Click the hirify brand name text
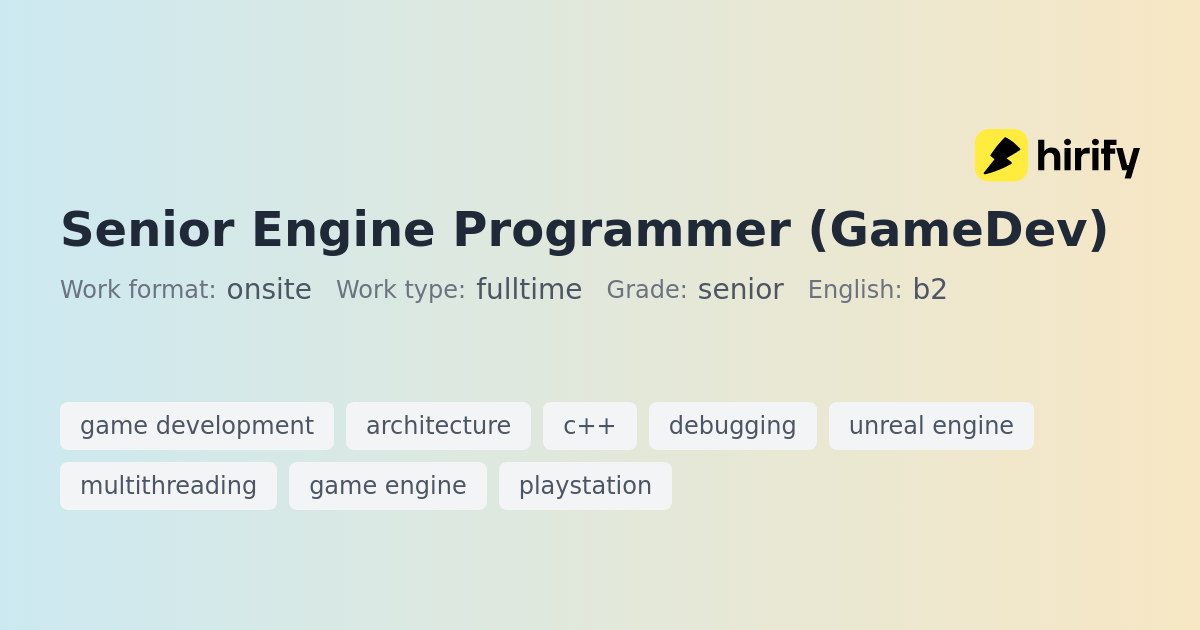The width and height of the screenshot is (1200, 630). point(1087,158)
